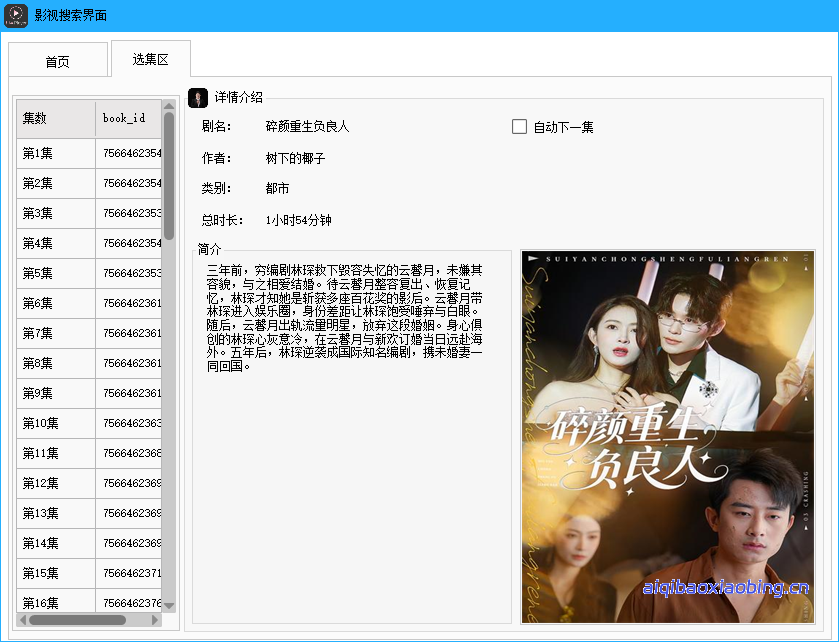Click the small avatar icon beside 详情介绍
The width and height of the screenshot is (839, 642).
pyautogui.click(x=198, y=97)
